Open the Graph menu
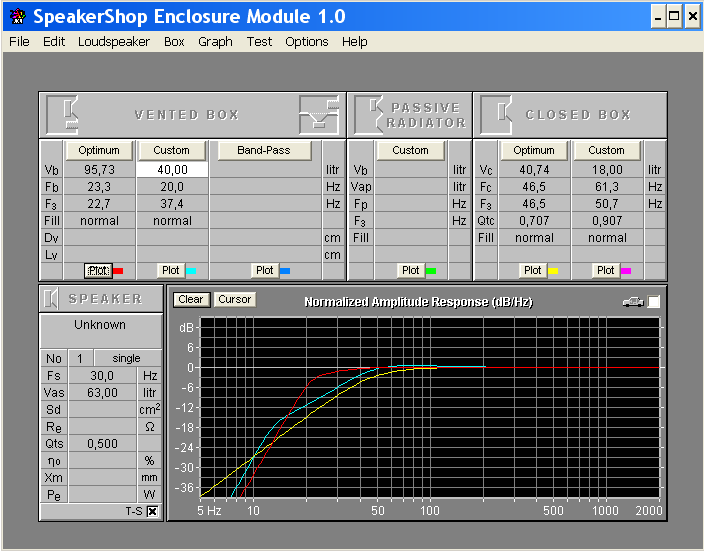The width and height of the screenshot is (704, 551). pyautogui.click(x=215, y=42)
